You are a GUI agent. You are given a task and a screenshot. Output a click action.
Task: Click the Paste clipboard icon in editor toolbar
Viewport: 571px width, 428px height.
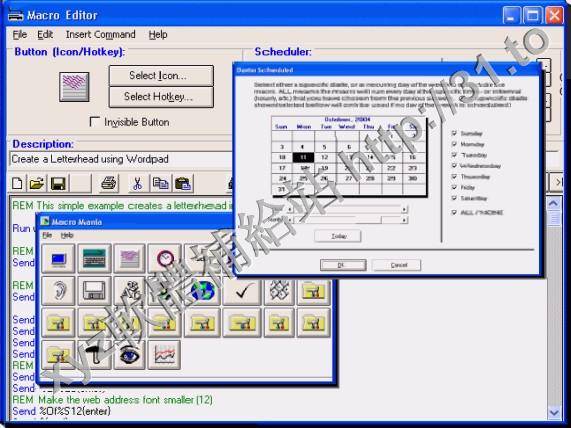[183, 183]
